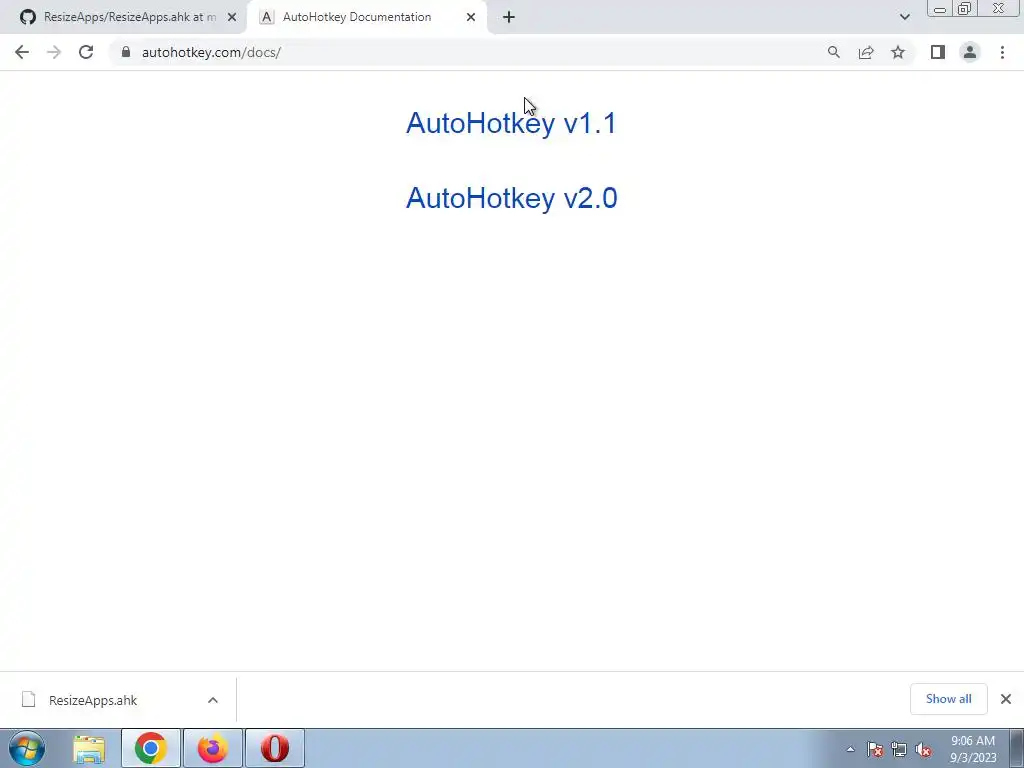The width and height of the screenshot is (1024, 768).
Task: Launch Firefox from the taskbar
Action: tap(213, 748)
